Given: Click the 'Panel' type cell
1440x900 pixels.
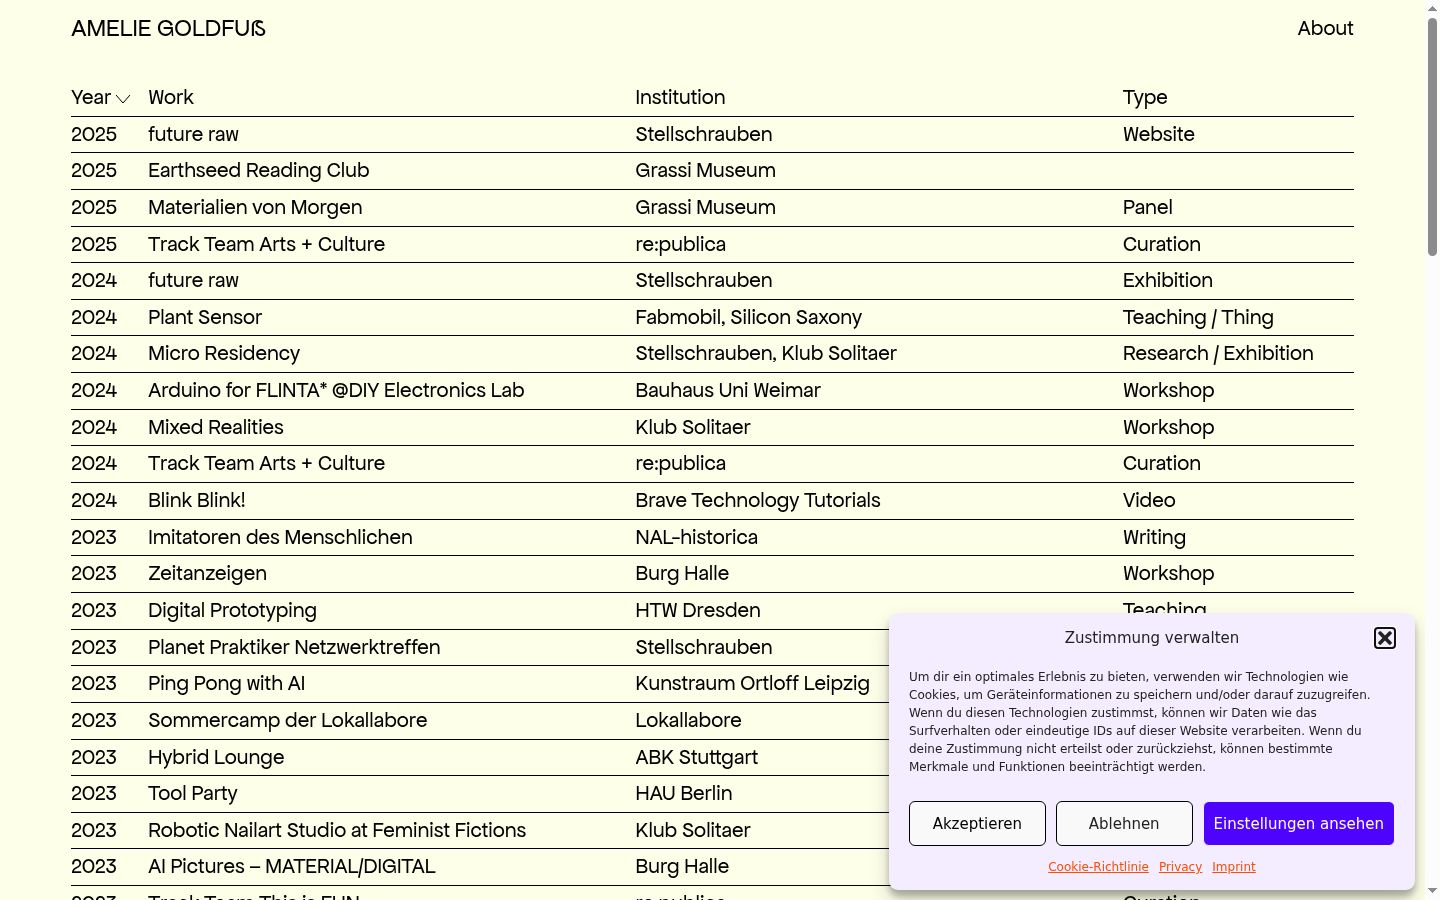Looking at the screenshot, I should point(1147,208).
